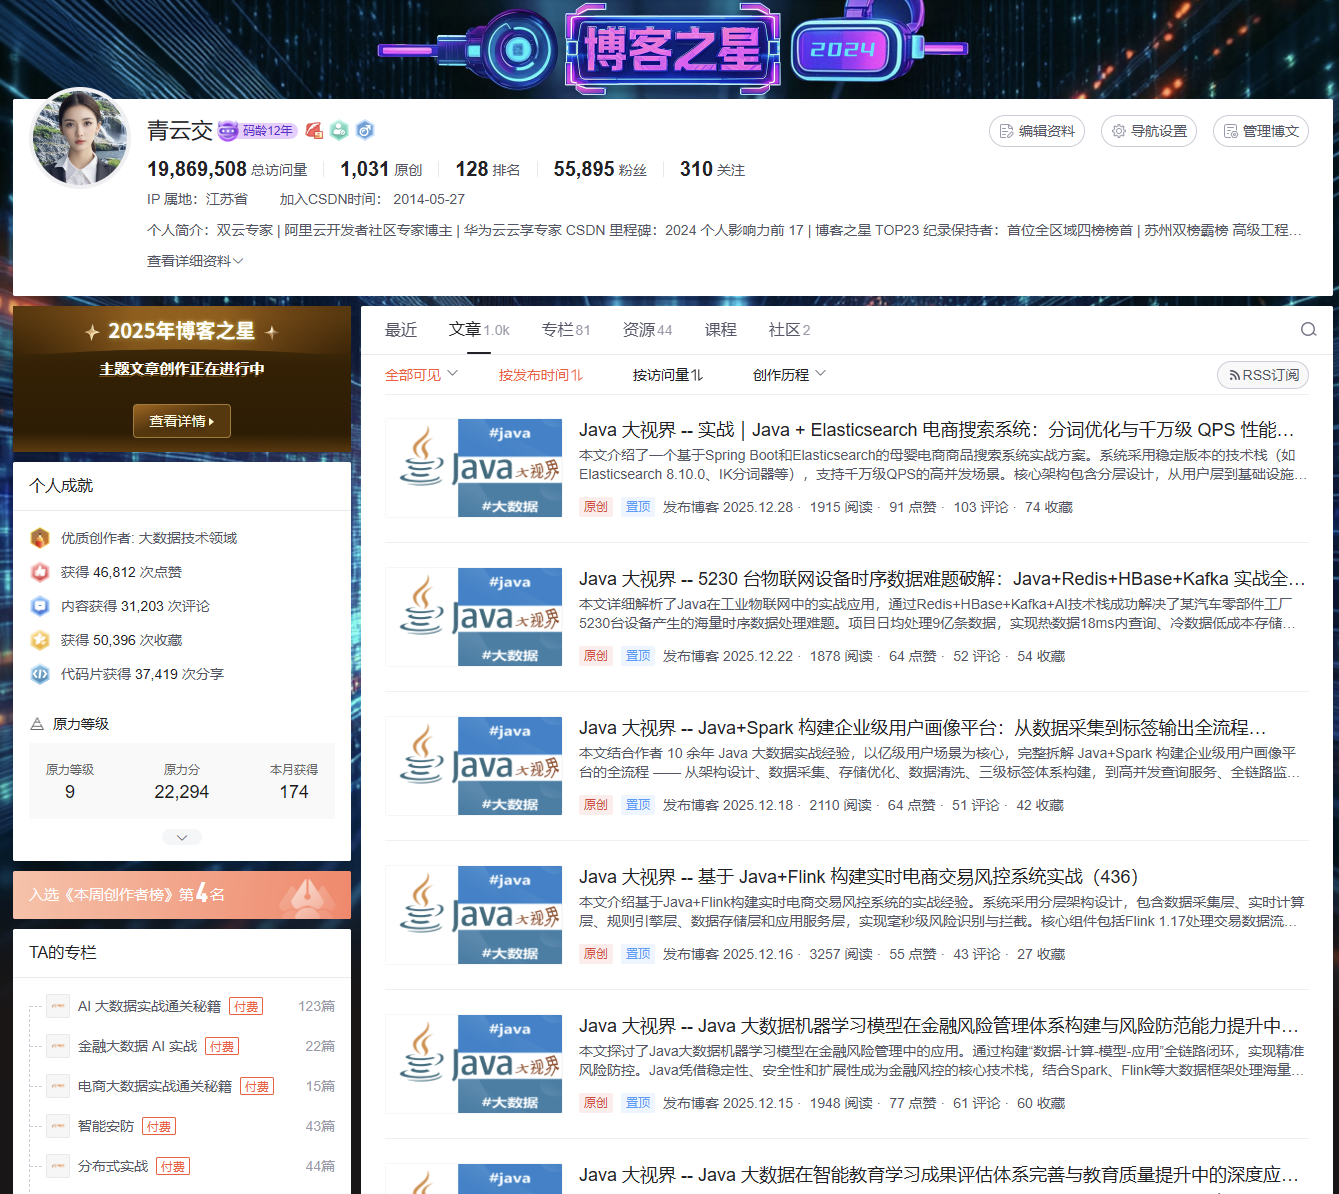Click the 原力等级 triangle icon
Image resolution: width=1339 pixels, height=1194 pixels.
pos(37,724)
